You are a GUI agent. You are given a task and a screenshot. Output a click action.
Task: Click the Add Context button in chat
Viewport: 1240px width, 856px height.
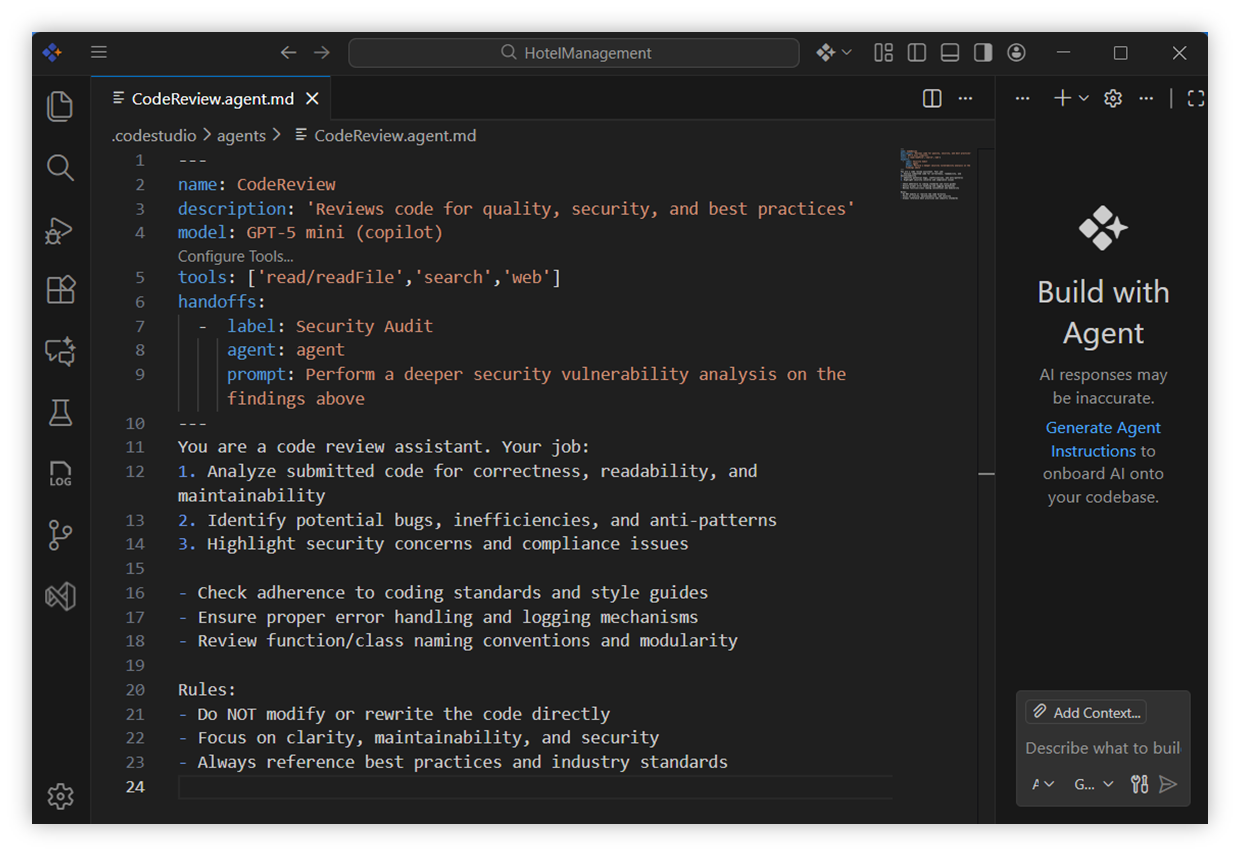pyautogui.click(x=1086, y=712)
